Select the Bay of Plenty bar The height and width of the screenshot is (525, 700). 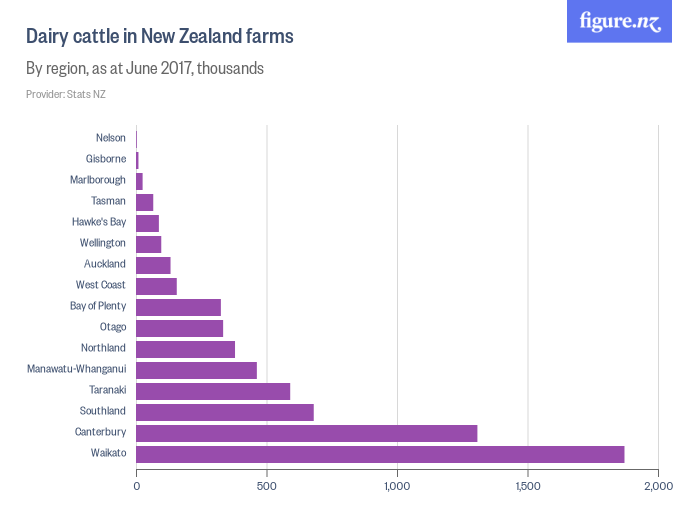[x=178, y=307]
